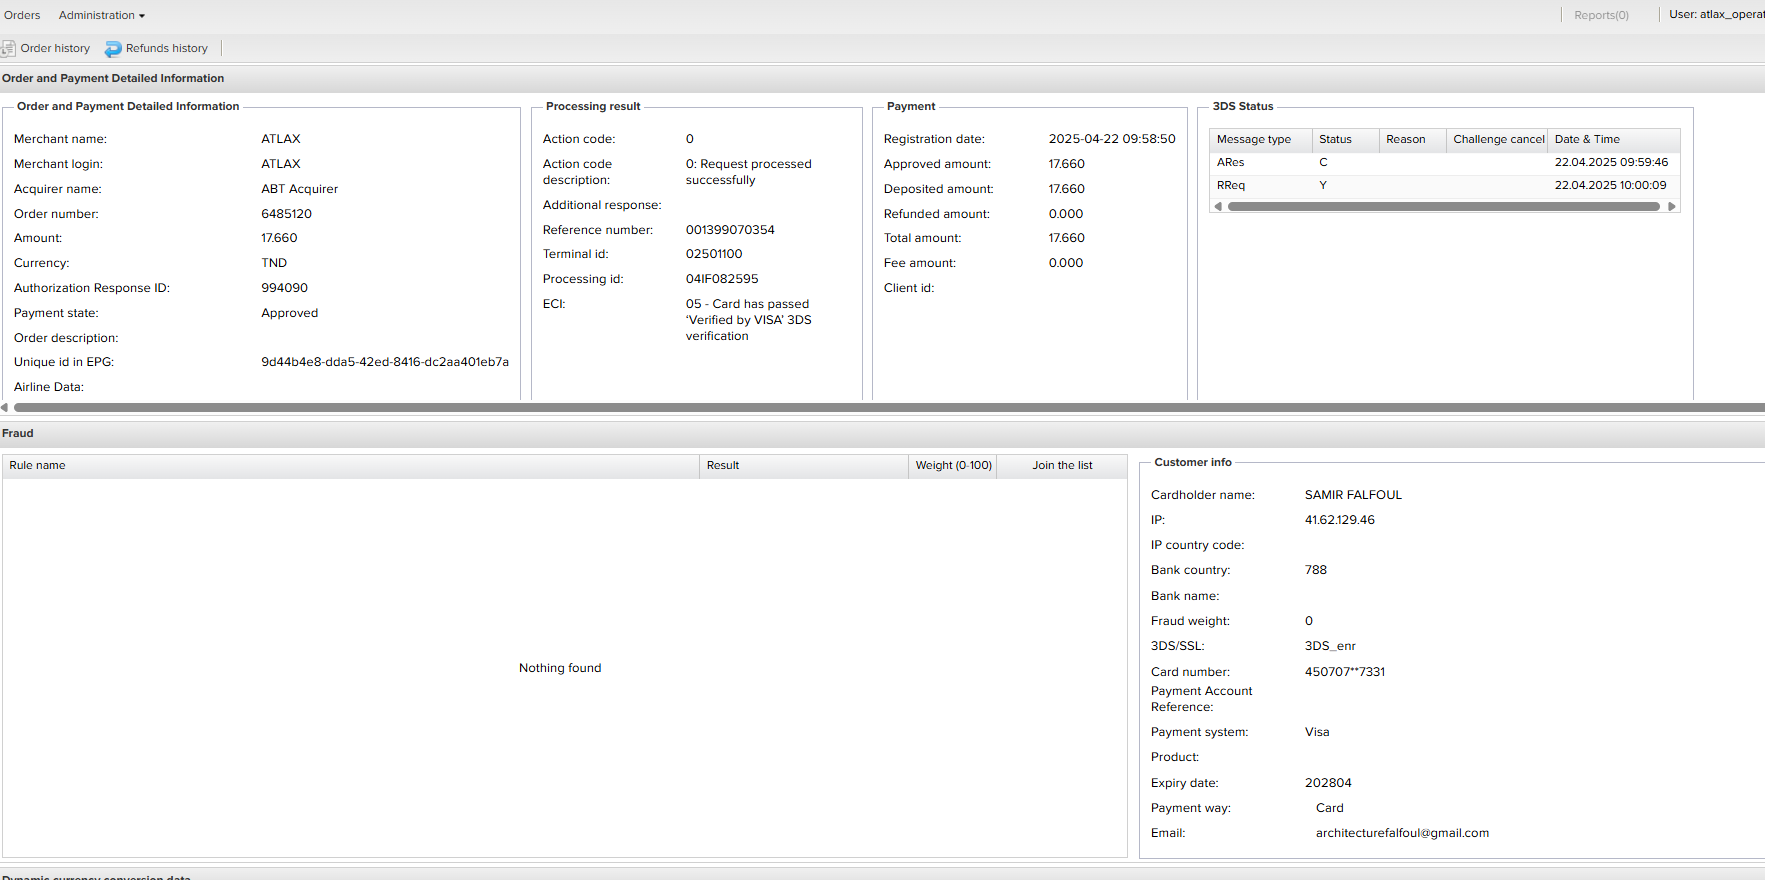Screen dimensions: 1765x880
Task: Click the 3DS Status scrollbar left arrow
Action: coord(1218,207)
